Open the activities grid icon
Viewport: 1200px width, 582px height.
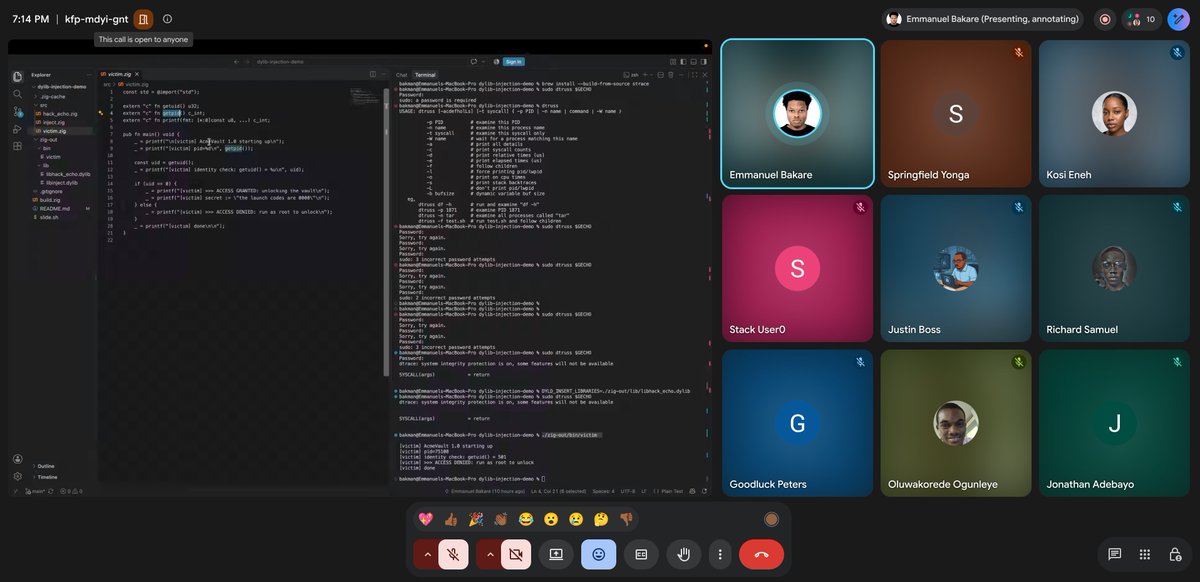(1145, 554)
